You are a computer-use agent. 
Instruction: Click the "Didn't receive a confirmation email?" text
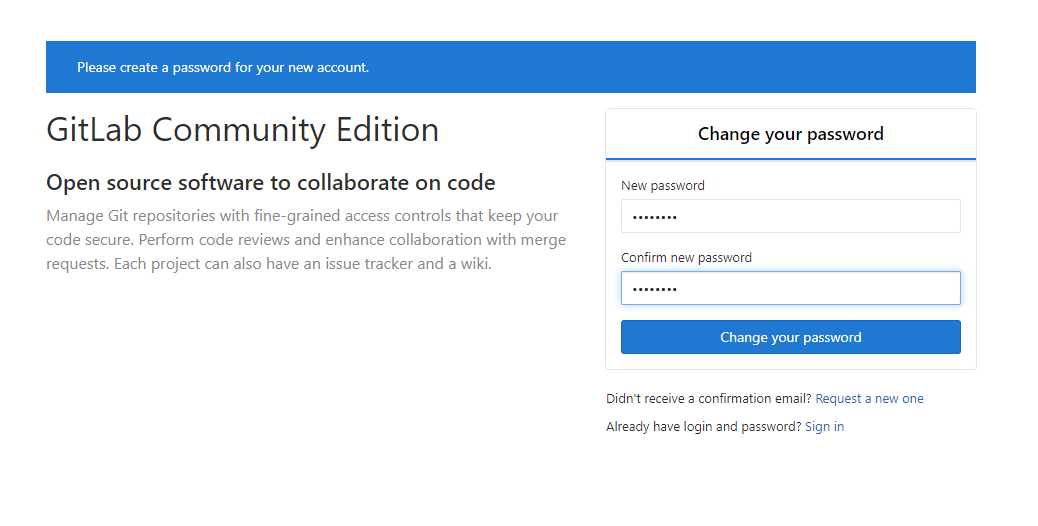coord(708,398)
